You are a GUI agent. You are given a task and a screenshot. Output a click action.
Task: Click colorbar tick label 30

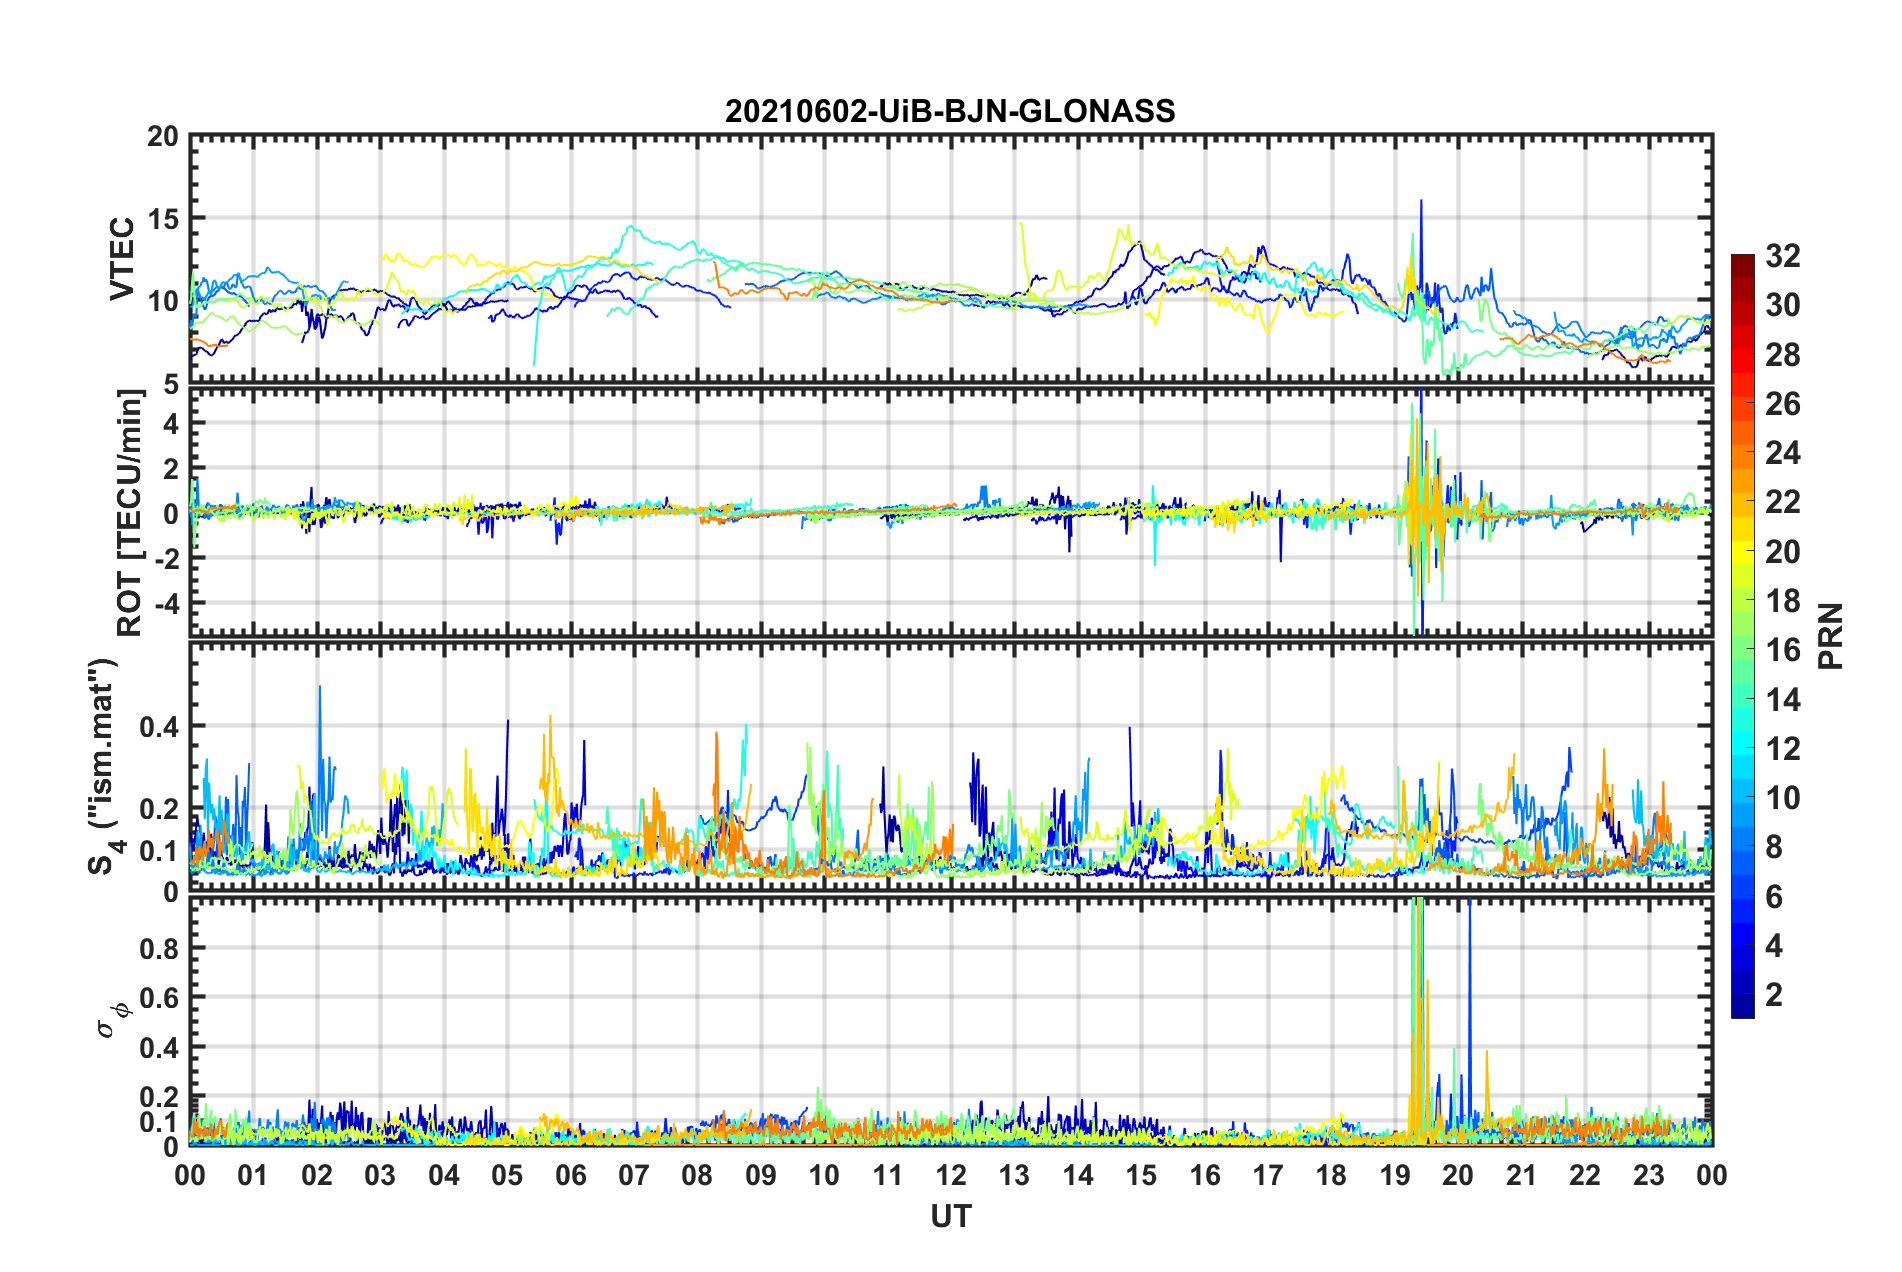click(1783, 305)
